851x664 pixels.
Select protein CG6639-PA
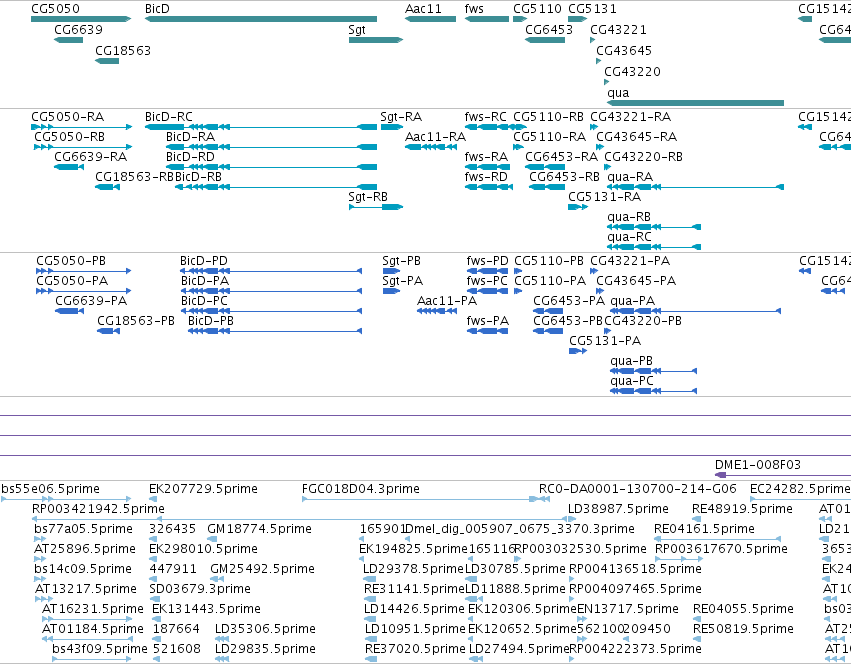tap(69, 311)
